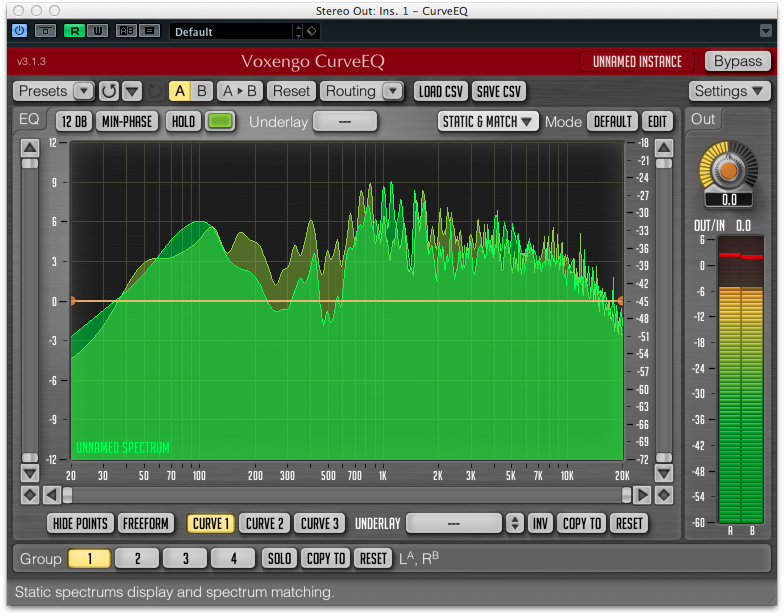Screen dimensions: 784x616
Task: Click the undo icon
Action: (x=109, y=92)
